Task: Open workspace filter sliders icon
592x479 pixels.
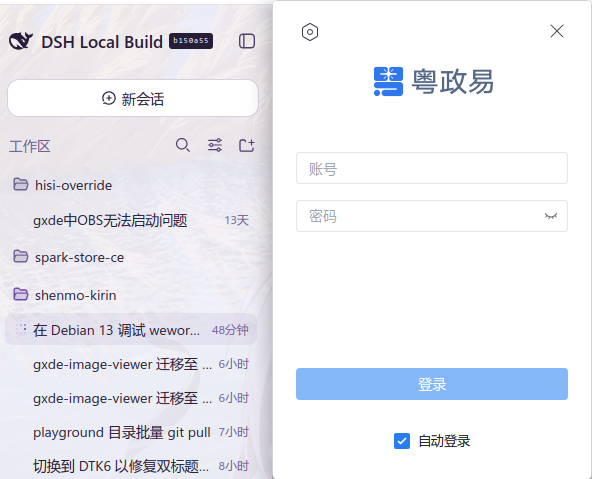Action: point(215,145)
